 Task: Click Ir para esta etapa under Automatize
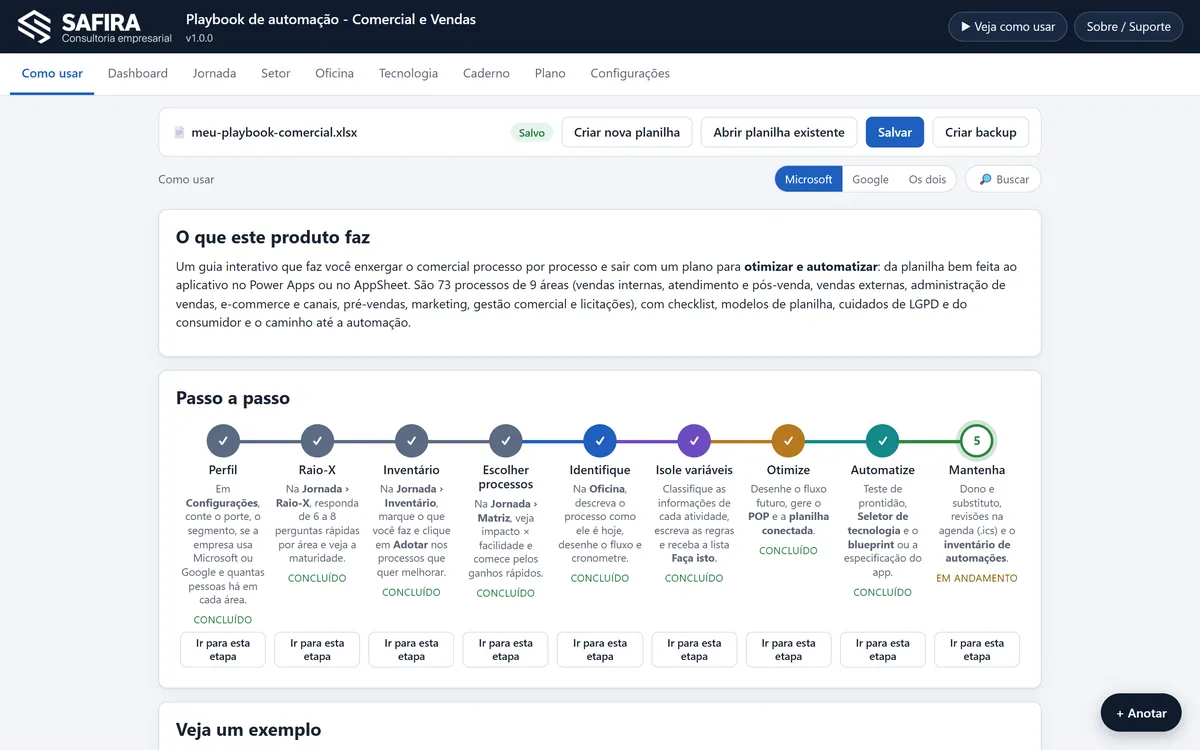click(882, 650)
